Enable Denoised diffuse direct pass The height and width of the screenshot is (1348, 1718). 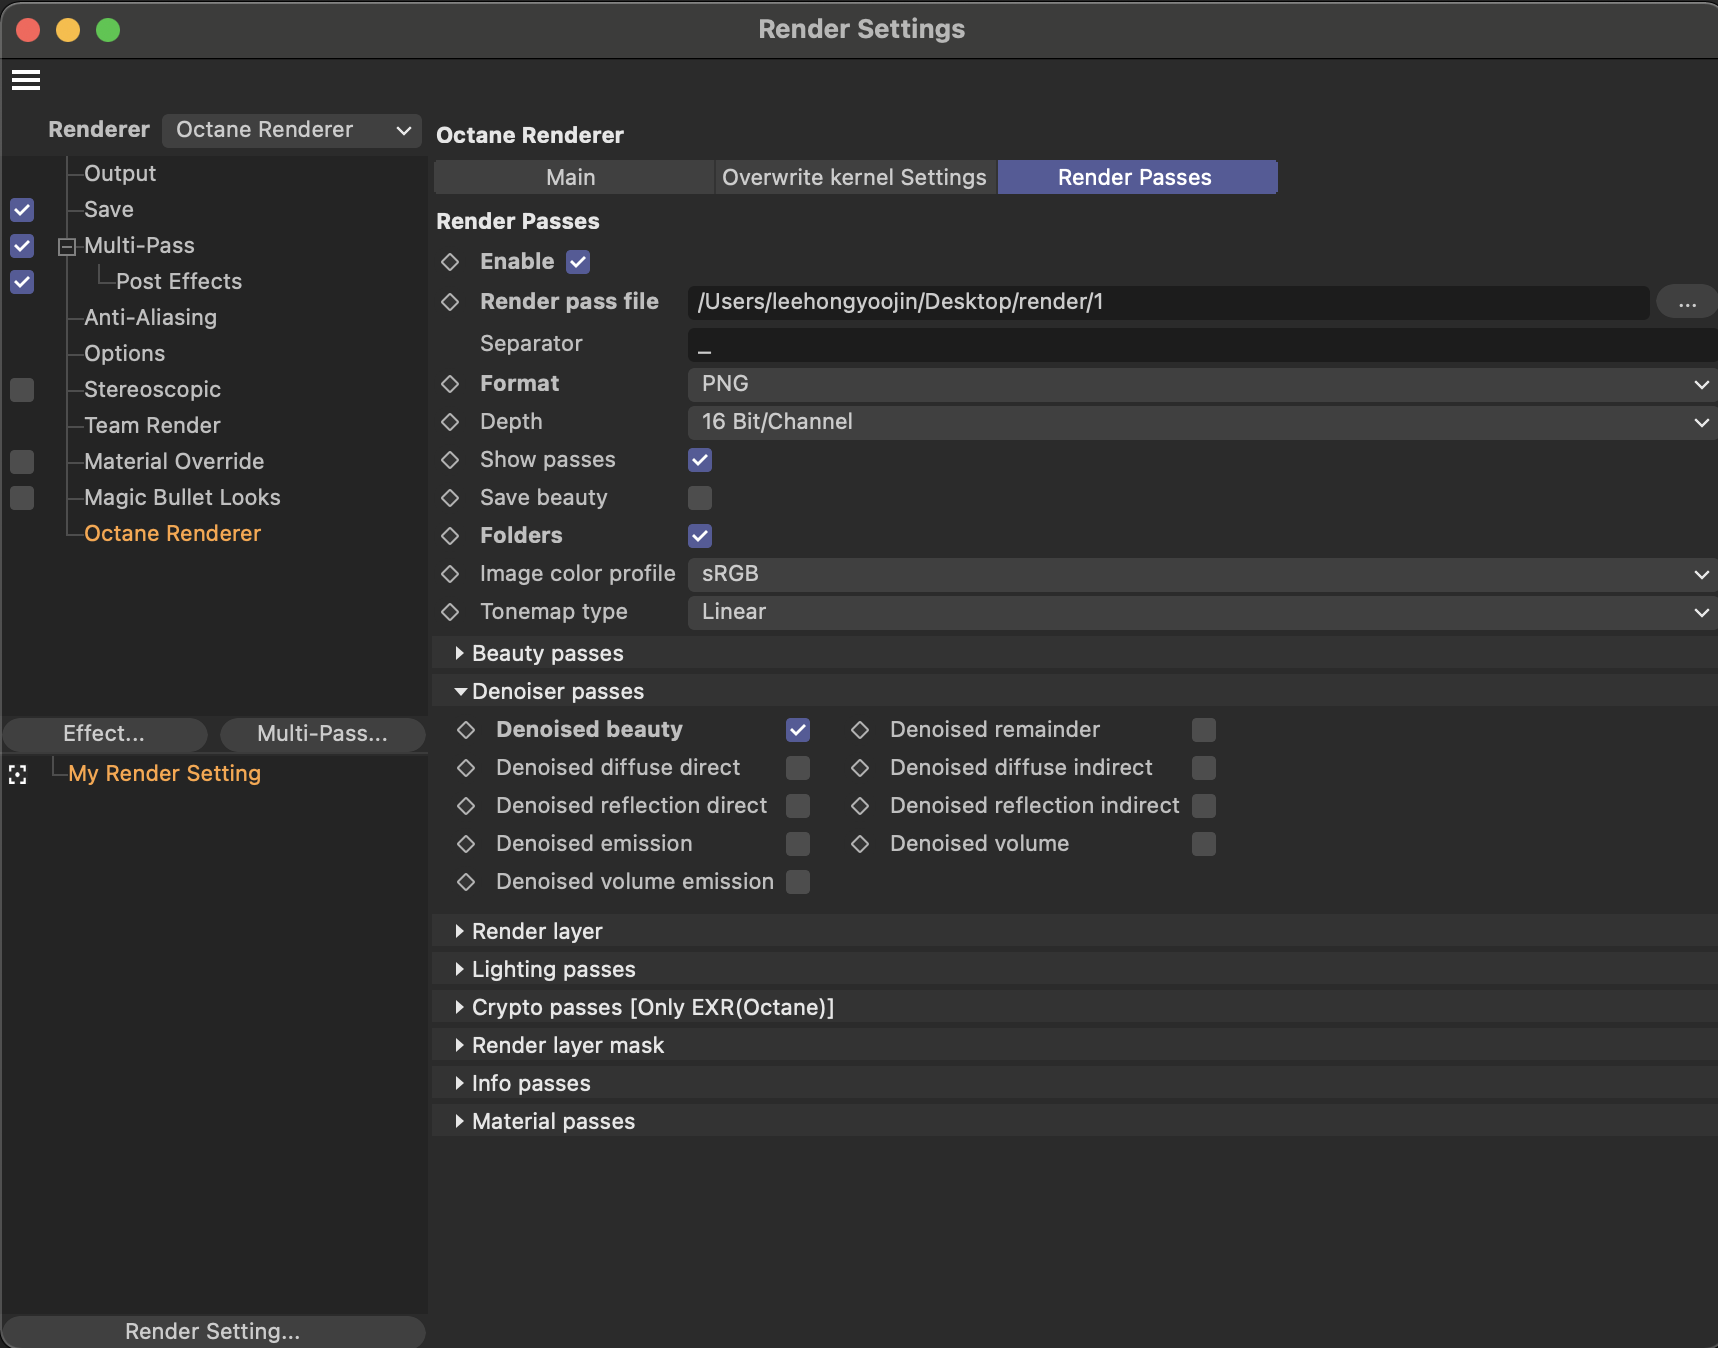tap(798, 768)
